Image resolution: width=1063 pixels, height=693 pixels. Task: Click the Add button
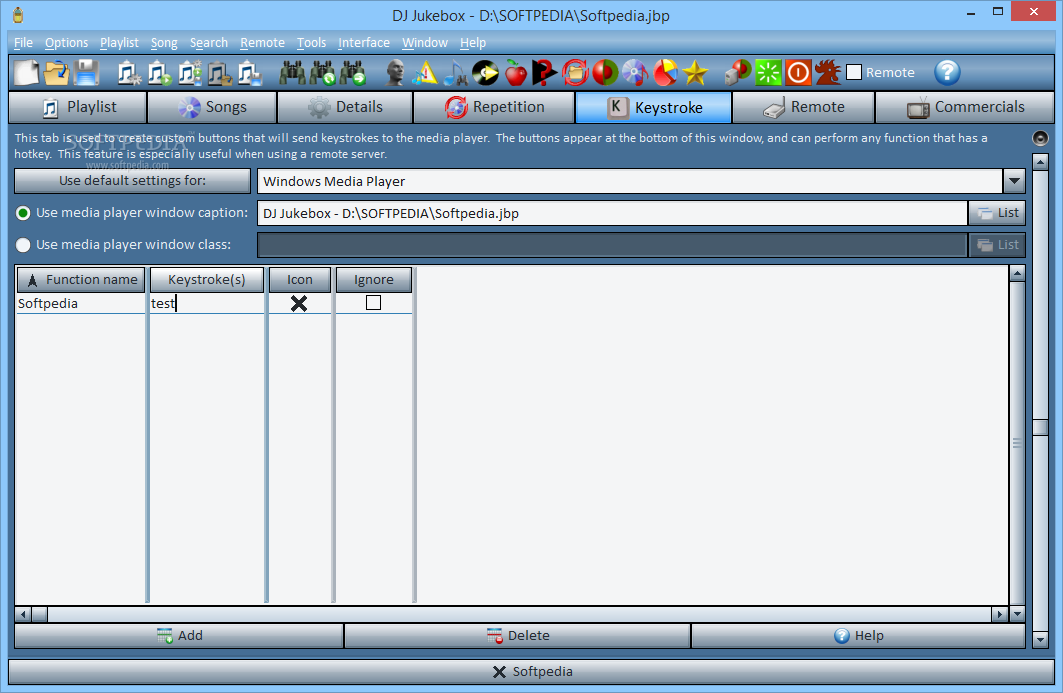179,636
